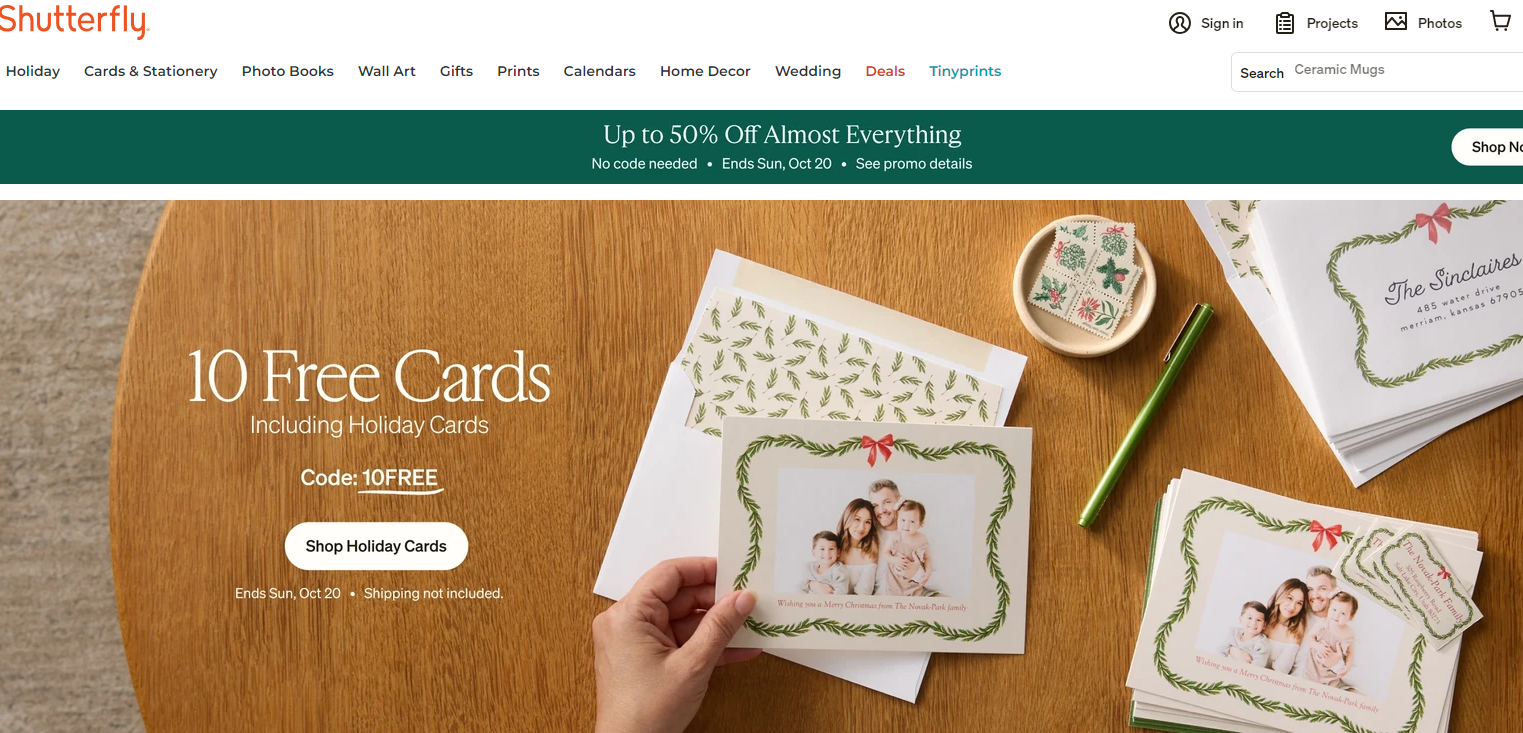
Task: Open the Projects clipboard icon
Action: tap(1285, 23)
